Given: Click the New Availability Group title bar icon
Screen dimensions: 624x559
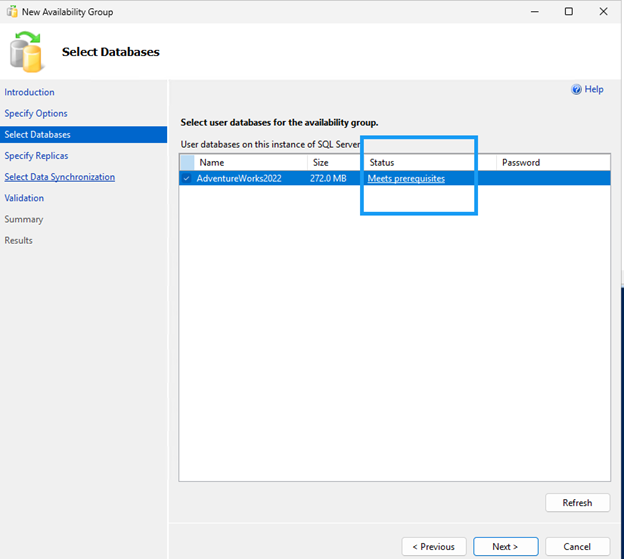Looking at the screenshot, I should pyautogui.click(x=12, y=12).
